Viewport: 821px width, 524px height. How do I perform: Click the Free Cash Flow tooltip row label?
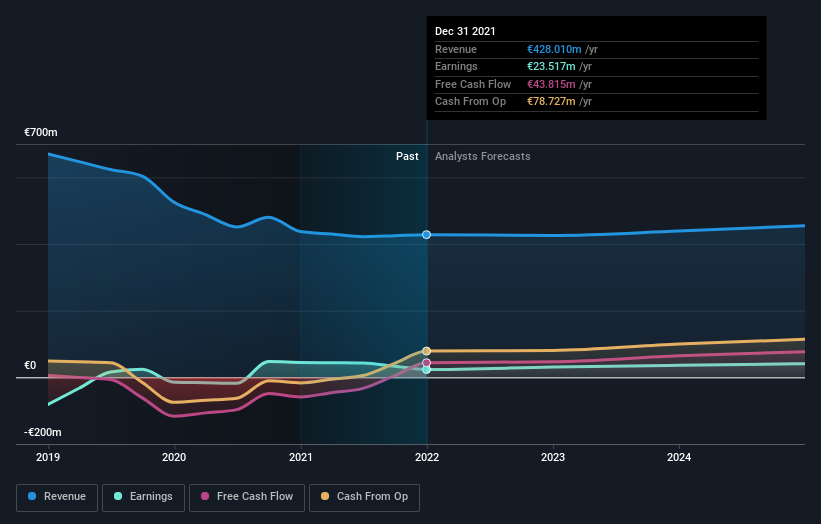pos(473,84)
